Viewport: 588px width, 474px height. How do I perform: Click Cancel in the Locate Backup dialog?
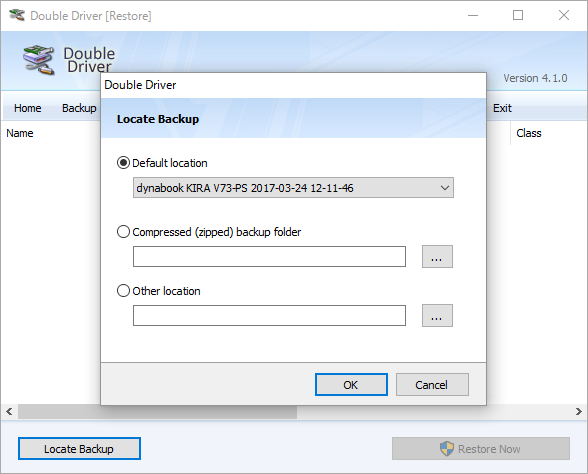point(432,384)
